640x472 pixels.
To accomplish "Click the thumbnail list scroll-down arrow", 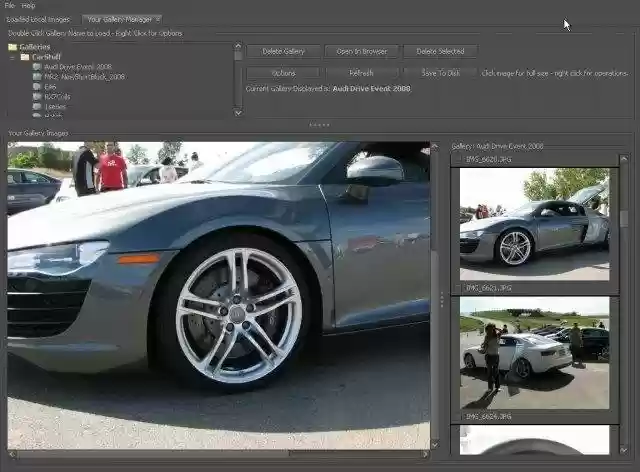I will click(624, 450).
